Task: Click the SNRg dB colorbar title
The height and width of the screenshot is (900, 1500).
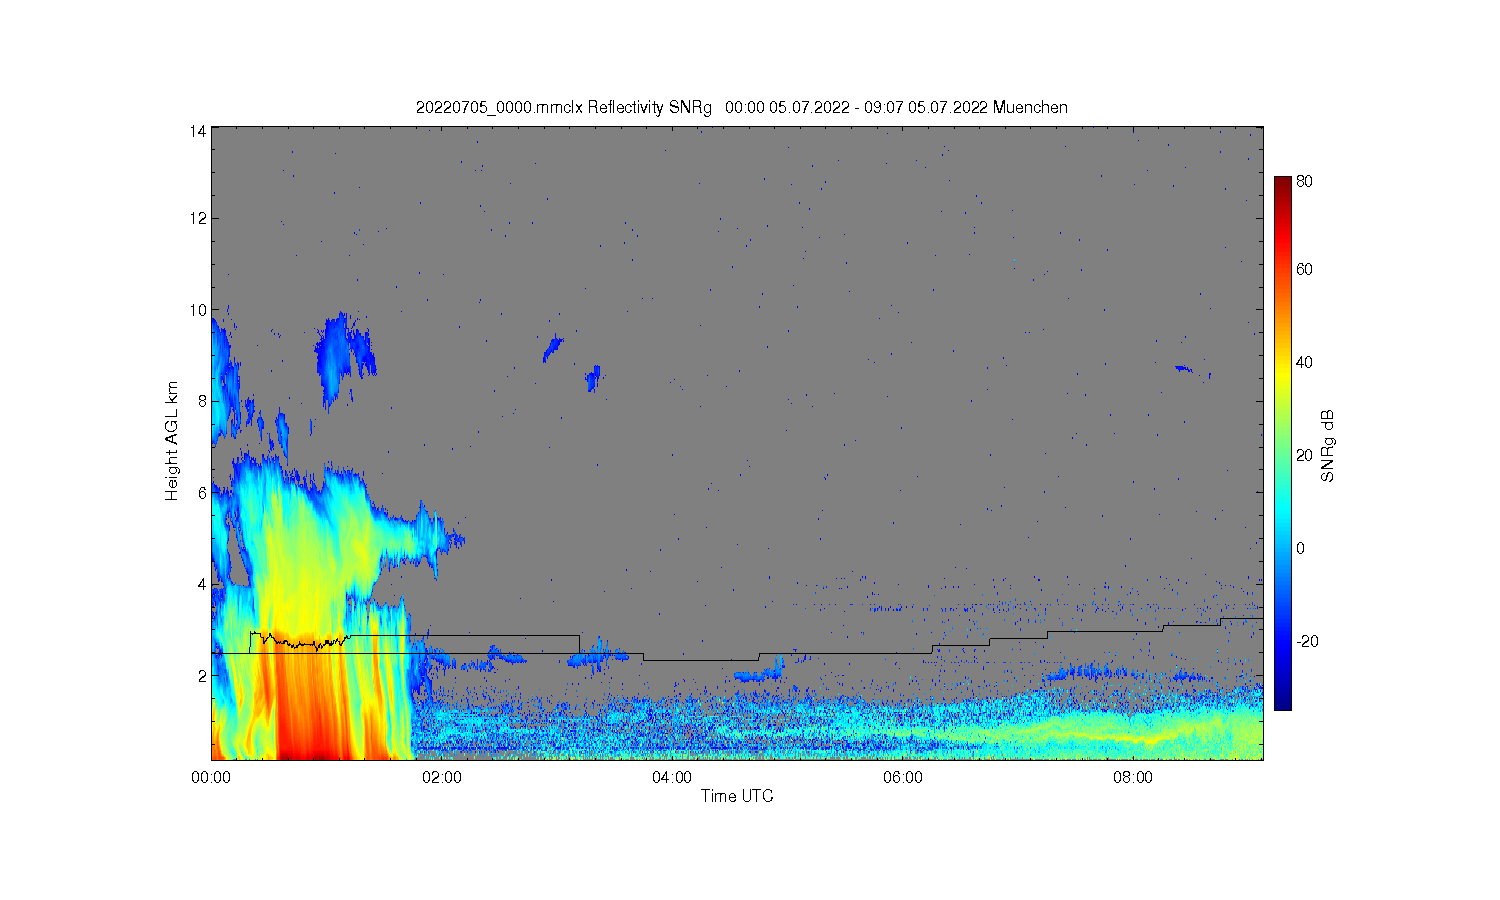Action: (1328, 446)
